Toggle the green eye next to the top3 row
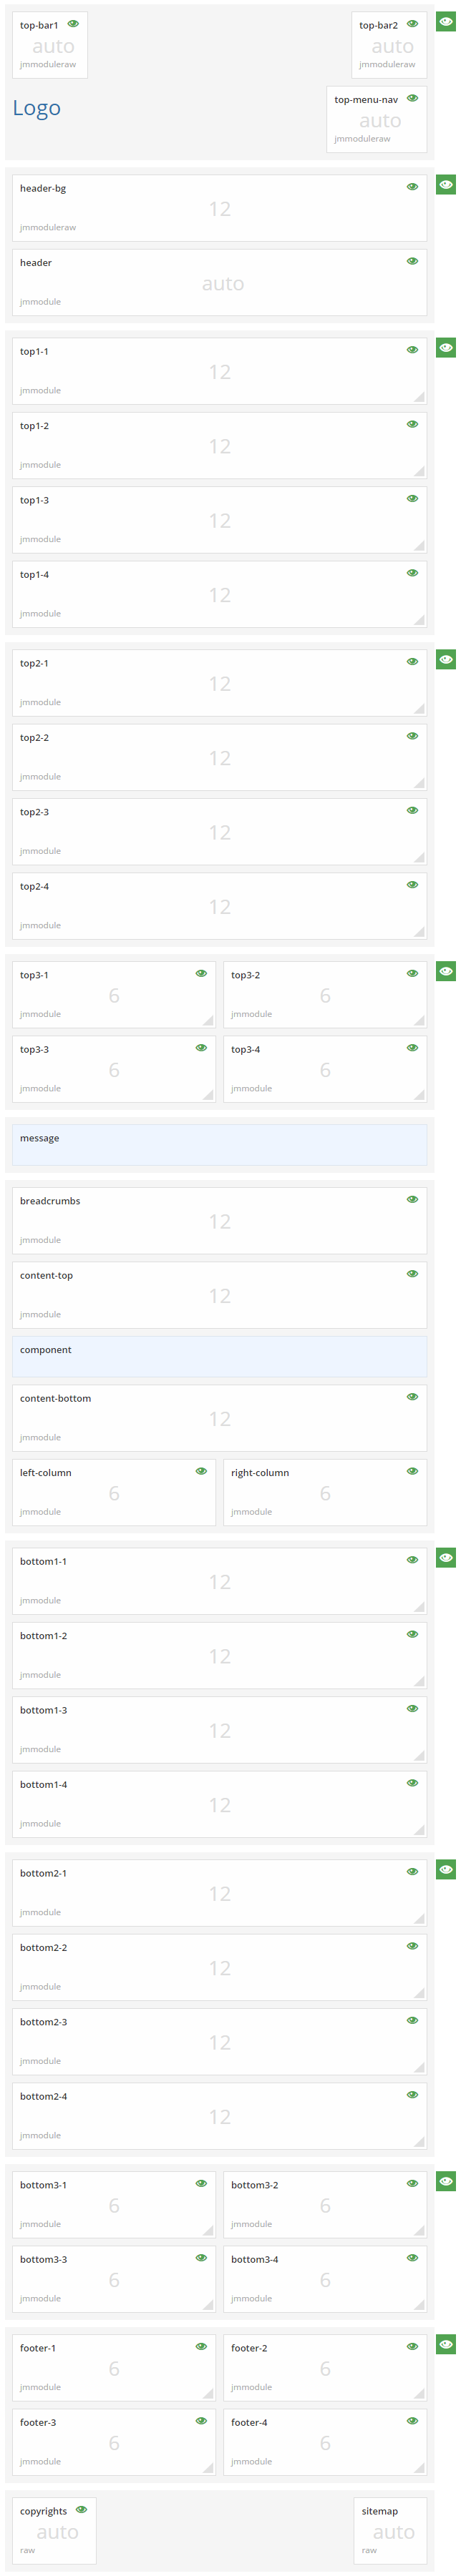This screenshot has width=461, height=2576. click(x=445, y=970)
